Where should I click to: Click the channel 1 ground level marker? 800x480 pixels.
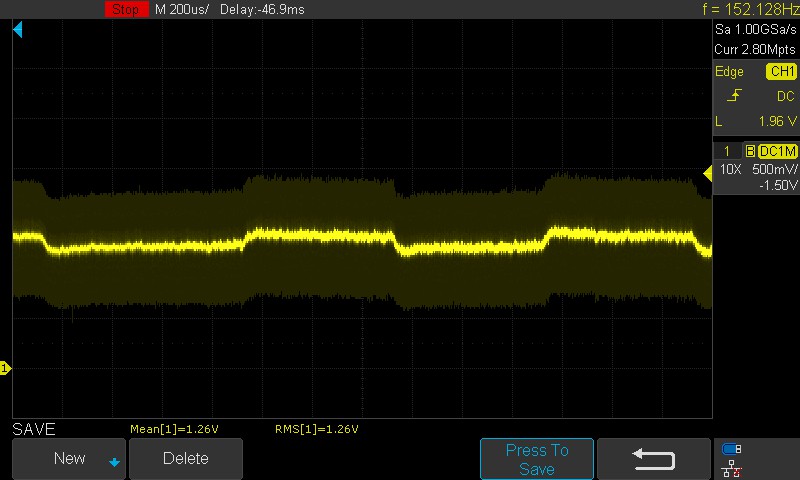[x=5, y=368]
